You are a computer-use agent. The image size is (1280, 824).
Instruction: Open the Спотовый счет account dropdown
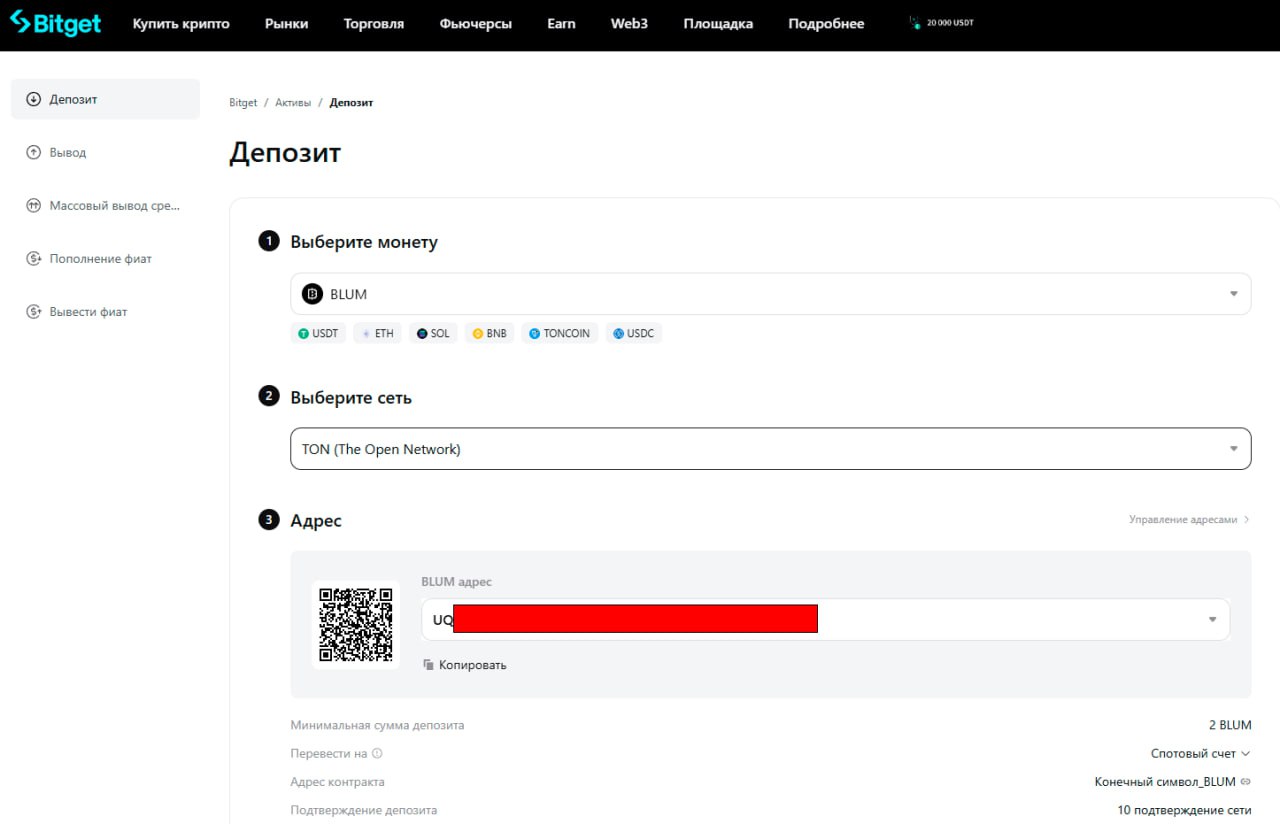pyautogui.click(x=1200, y=754)
